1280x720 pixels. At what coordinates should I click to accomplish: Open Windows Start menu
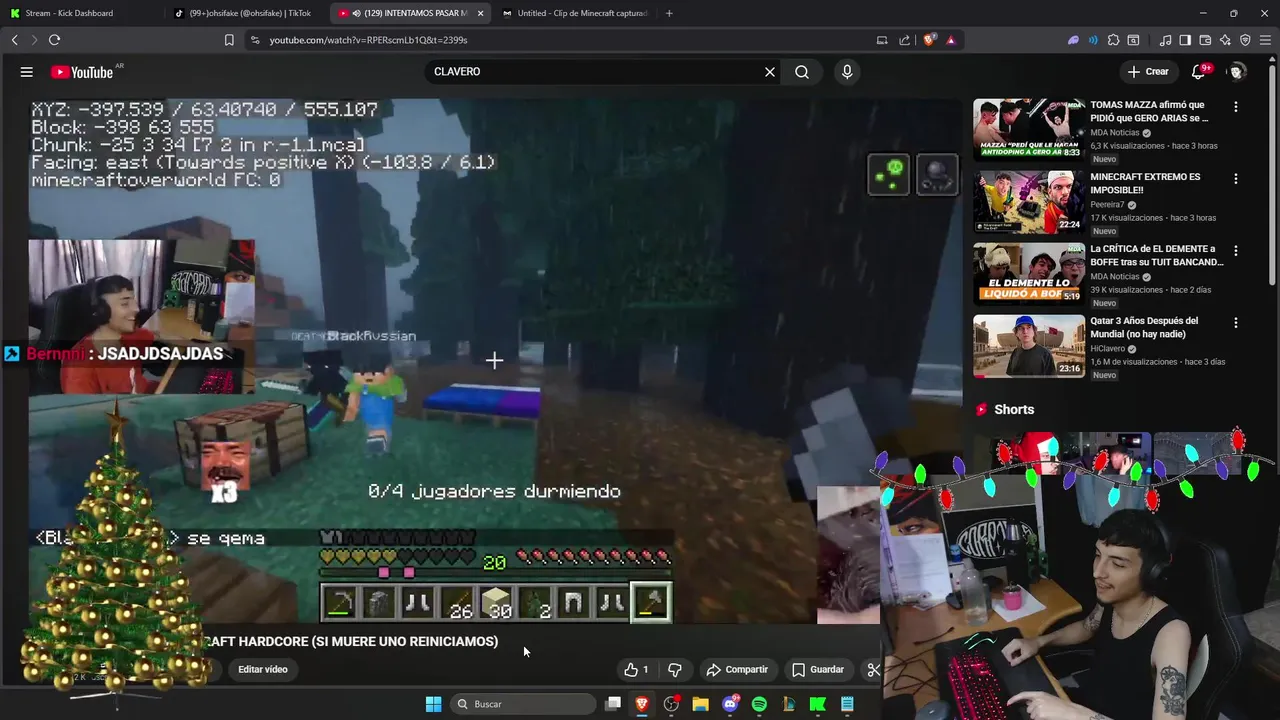(x=433, y=704)
